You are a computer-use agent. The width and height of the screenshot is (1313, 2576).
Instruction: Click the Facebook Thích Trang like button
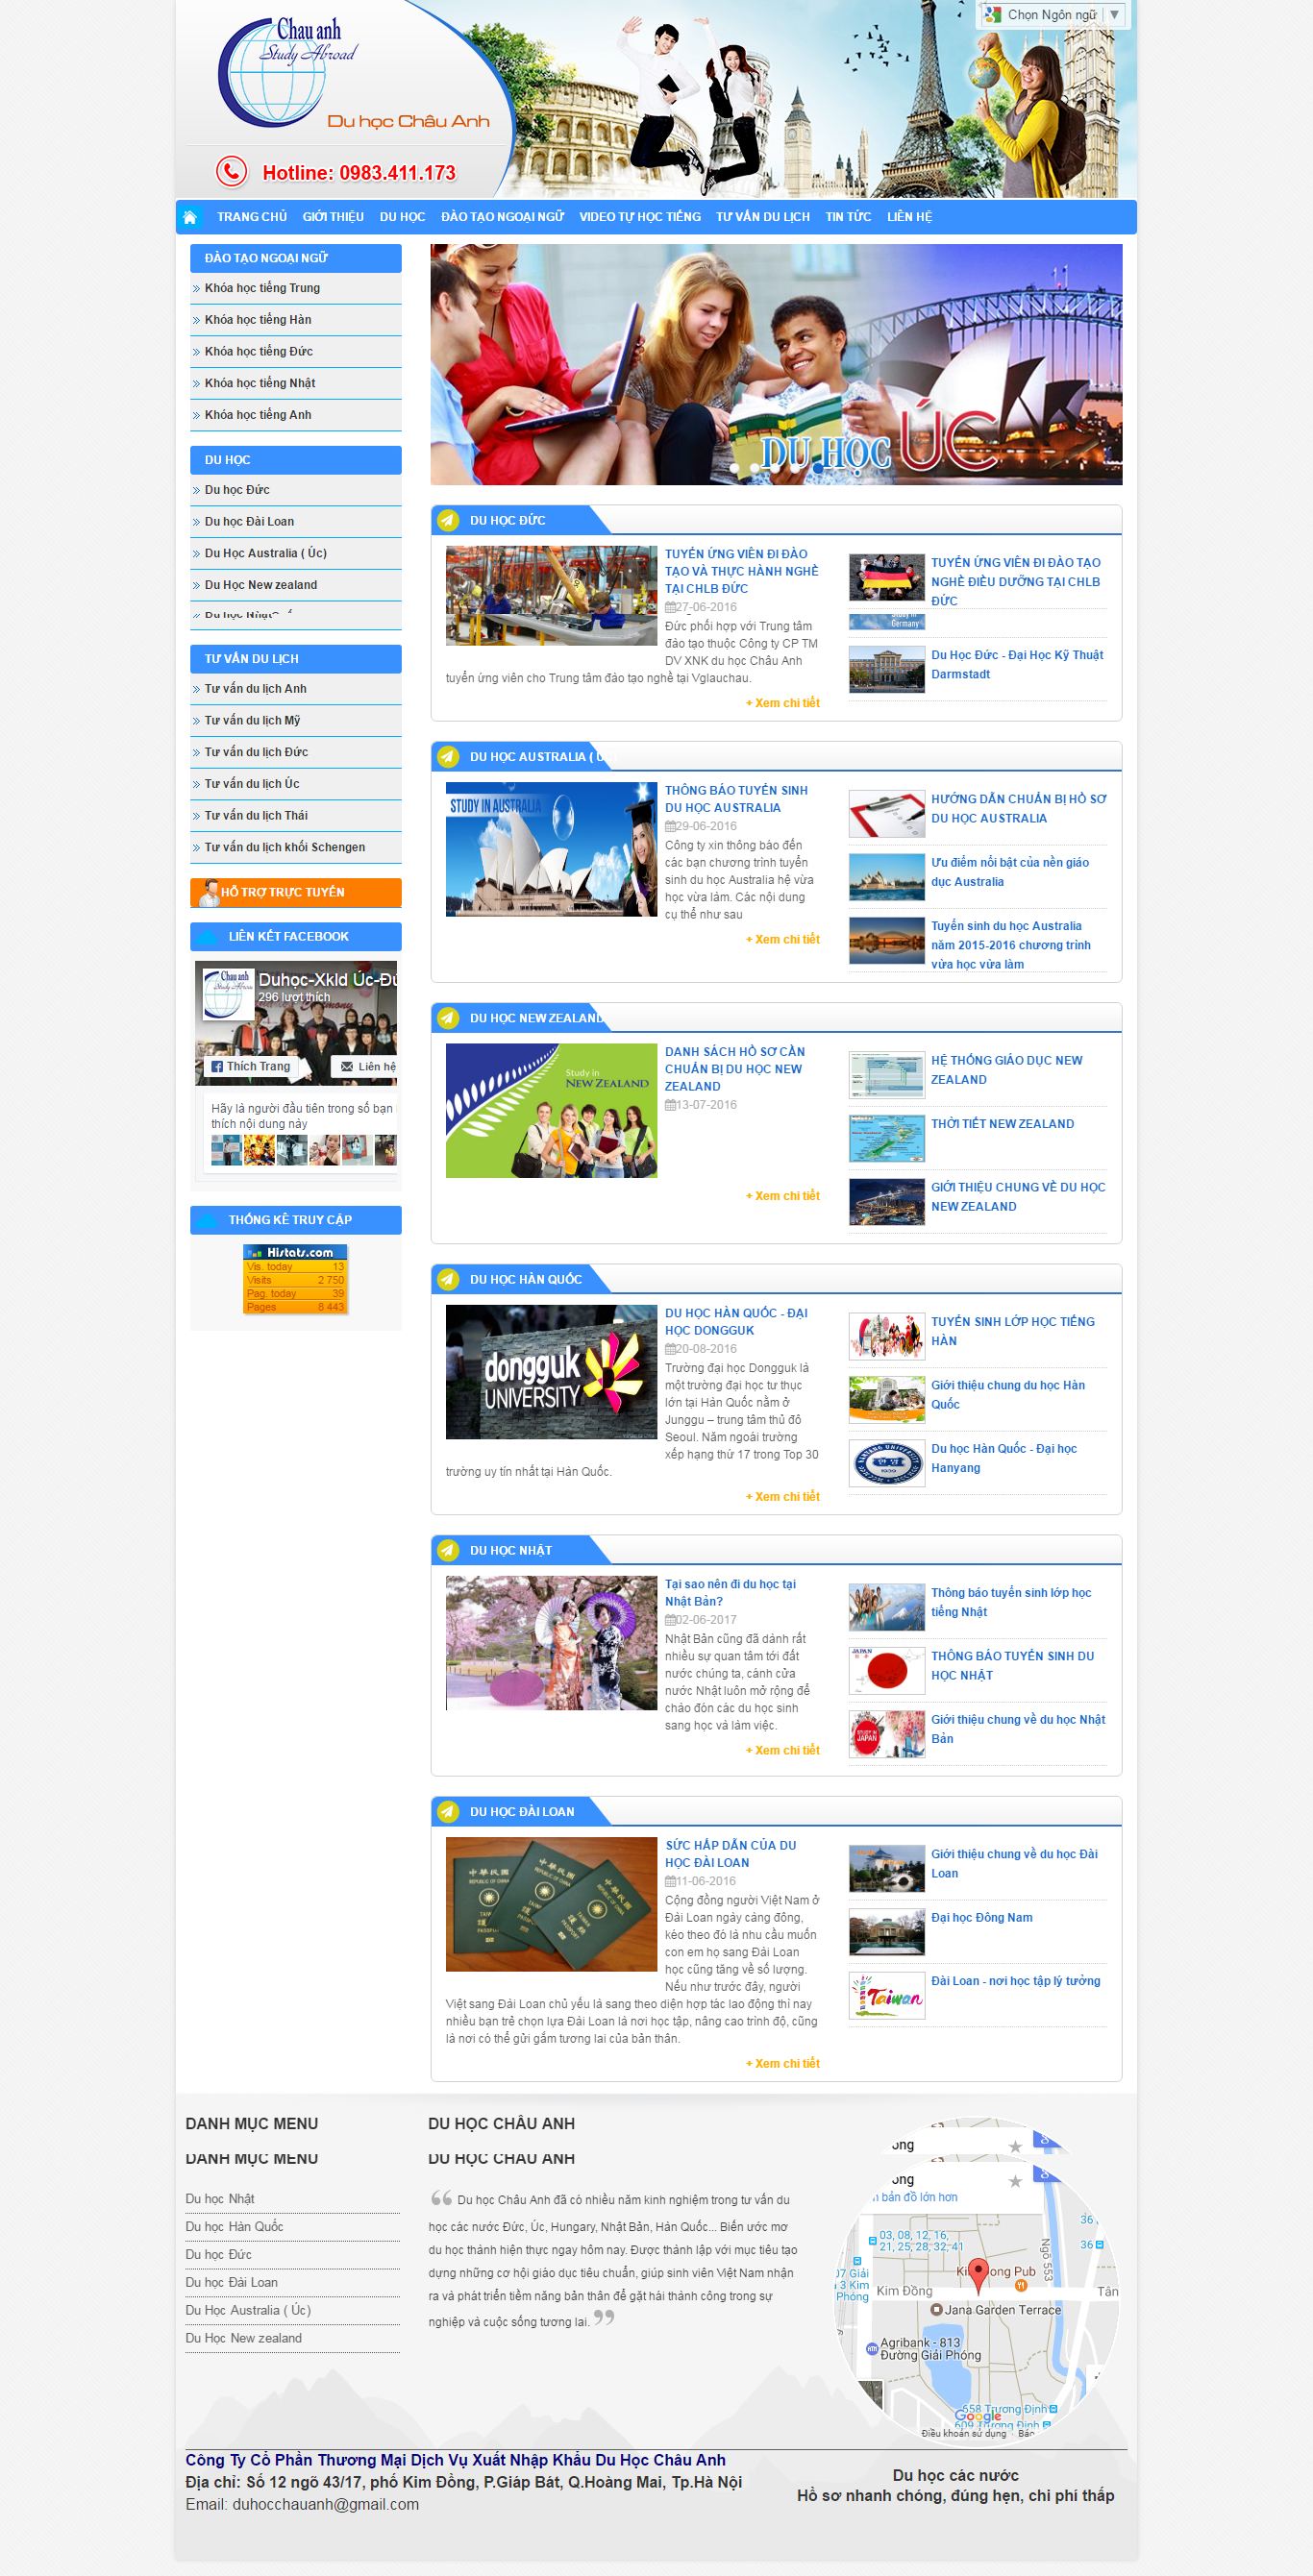[x=251, y=1066]
